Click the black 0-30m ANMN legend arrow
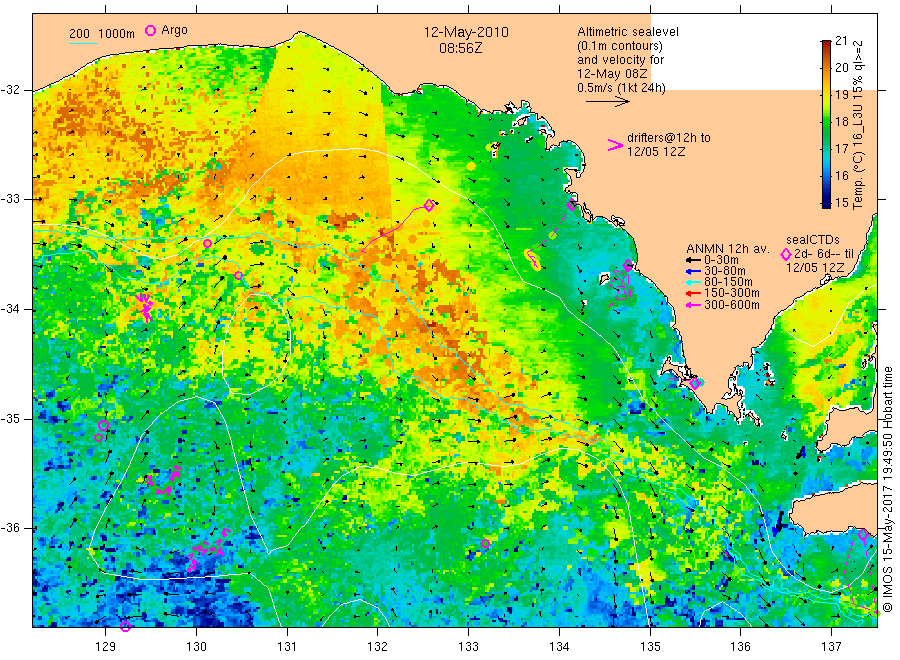This screenshot has height=660, width=900. (x=693, y=261)
